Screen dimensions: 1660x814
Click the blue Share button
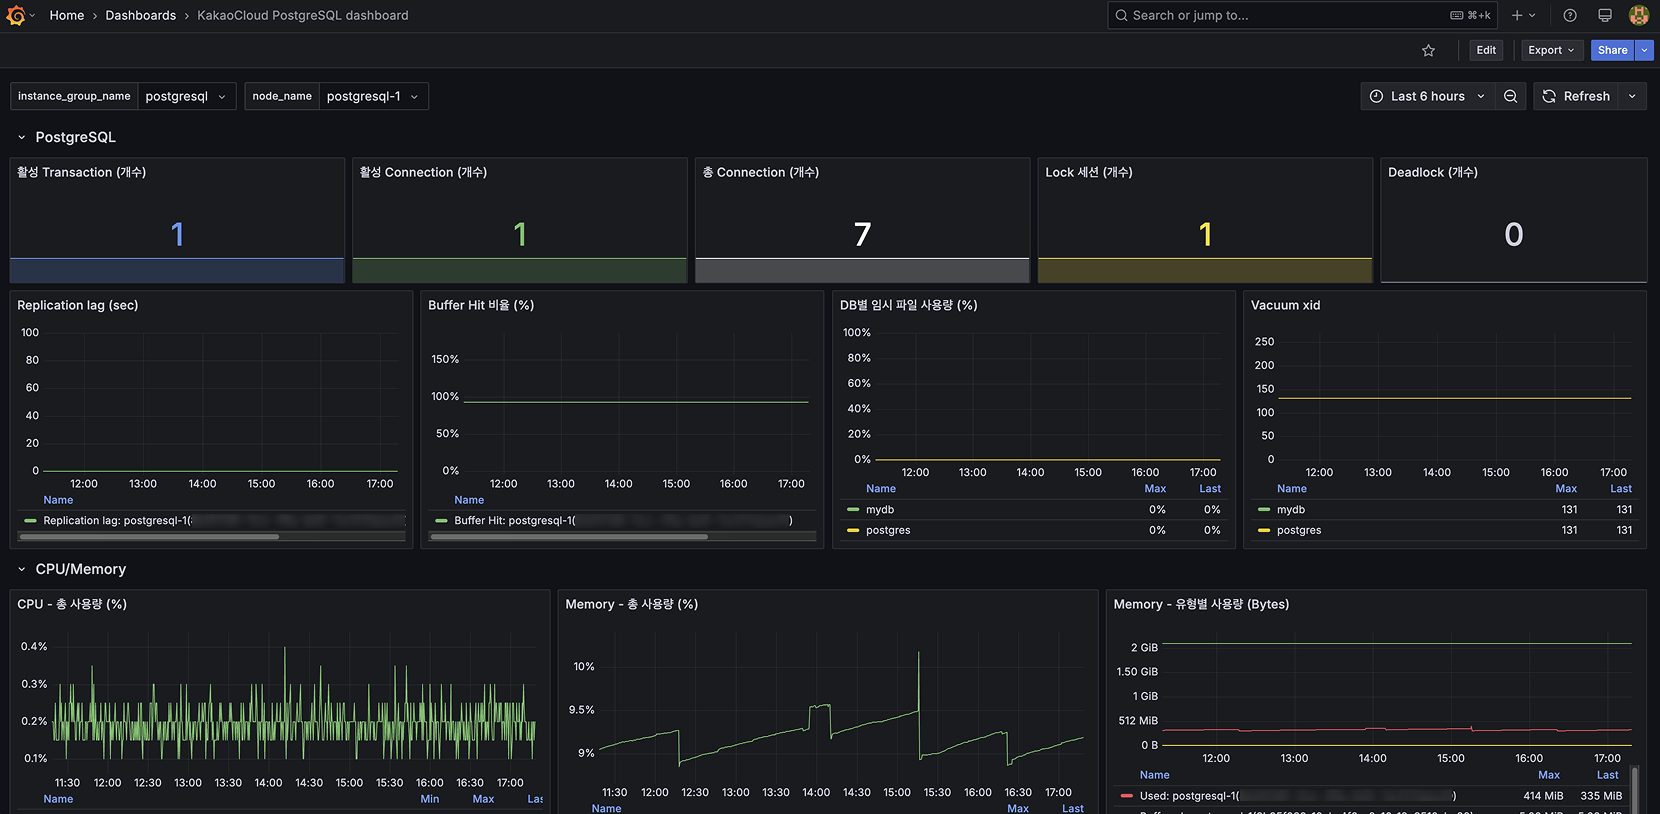coord(1612,50)
